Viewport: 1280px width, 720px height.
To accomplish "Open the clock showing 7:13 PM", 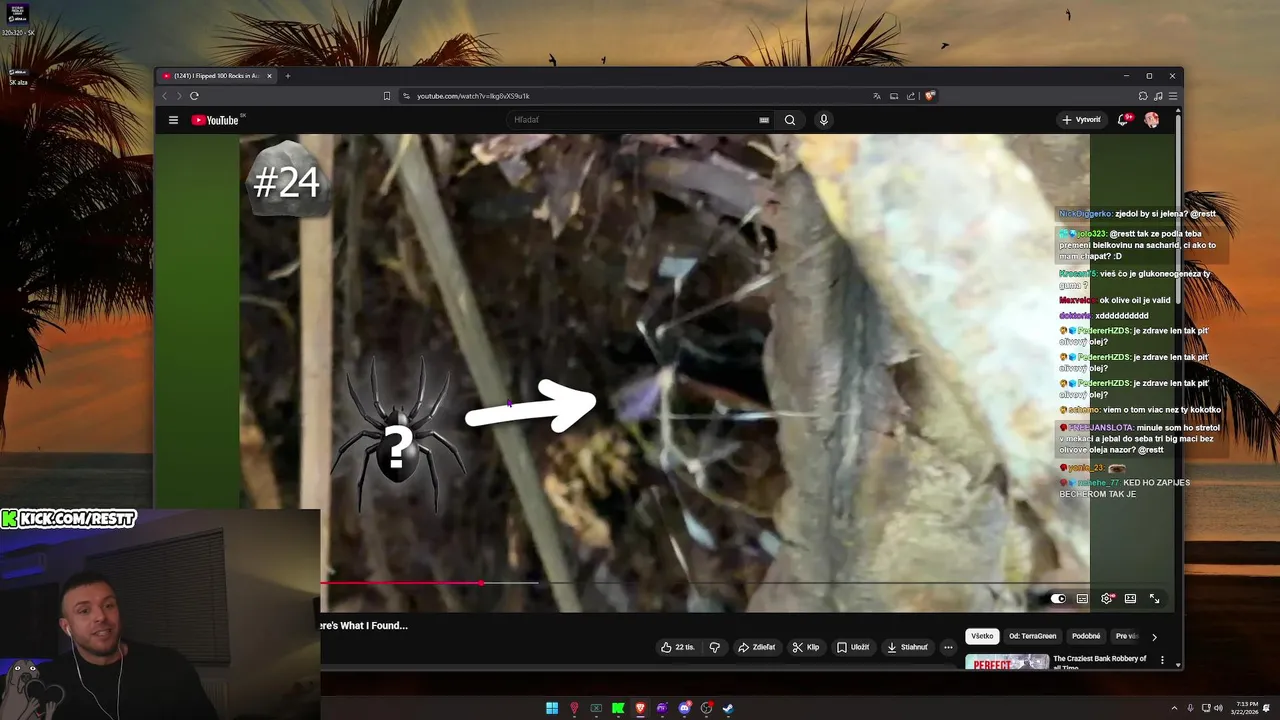I will [x=1246, y=708].
